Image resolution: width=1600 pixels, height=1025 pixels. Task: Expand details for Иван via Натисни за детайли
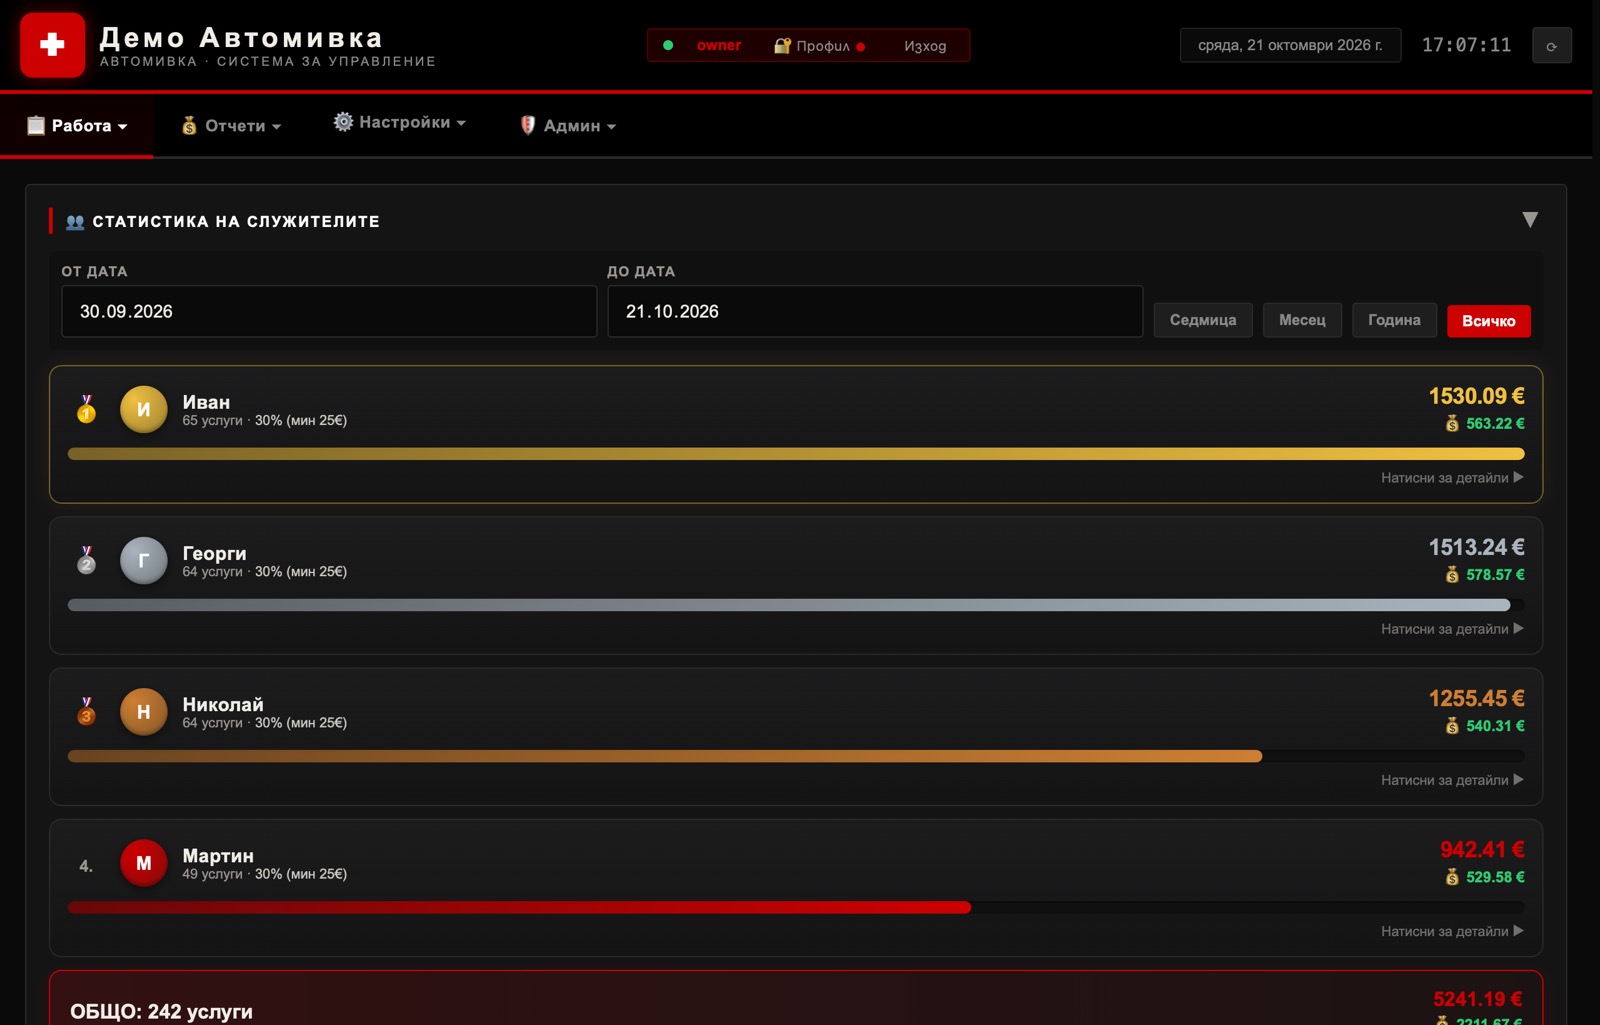(x=1452, y=478)
